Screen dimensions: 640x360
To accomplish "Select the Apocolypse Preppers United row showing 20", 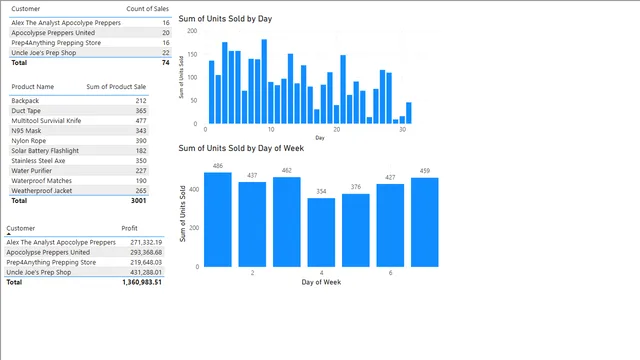I will 90,33.
